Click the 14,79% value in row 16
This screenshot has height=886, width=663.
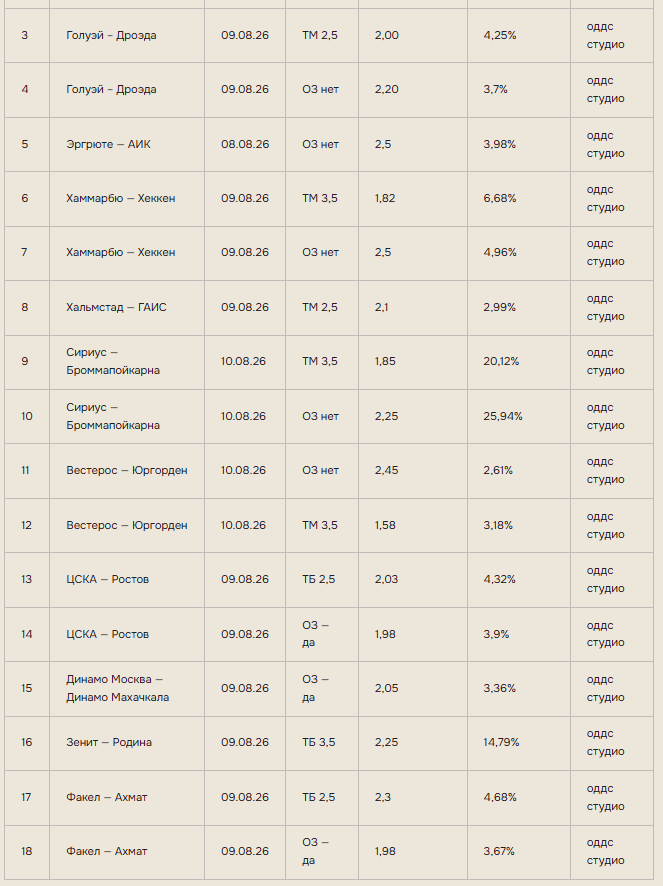pos(501,742)
